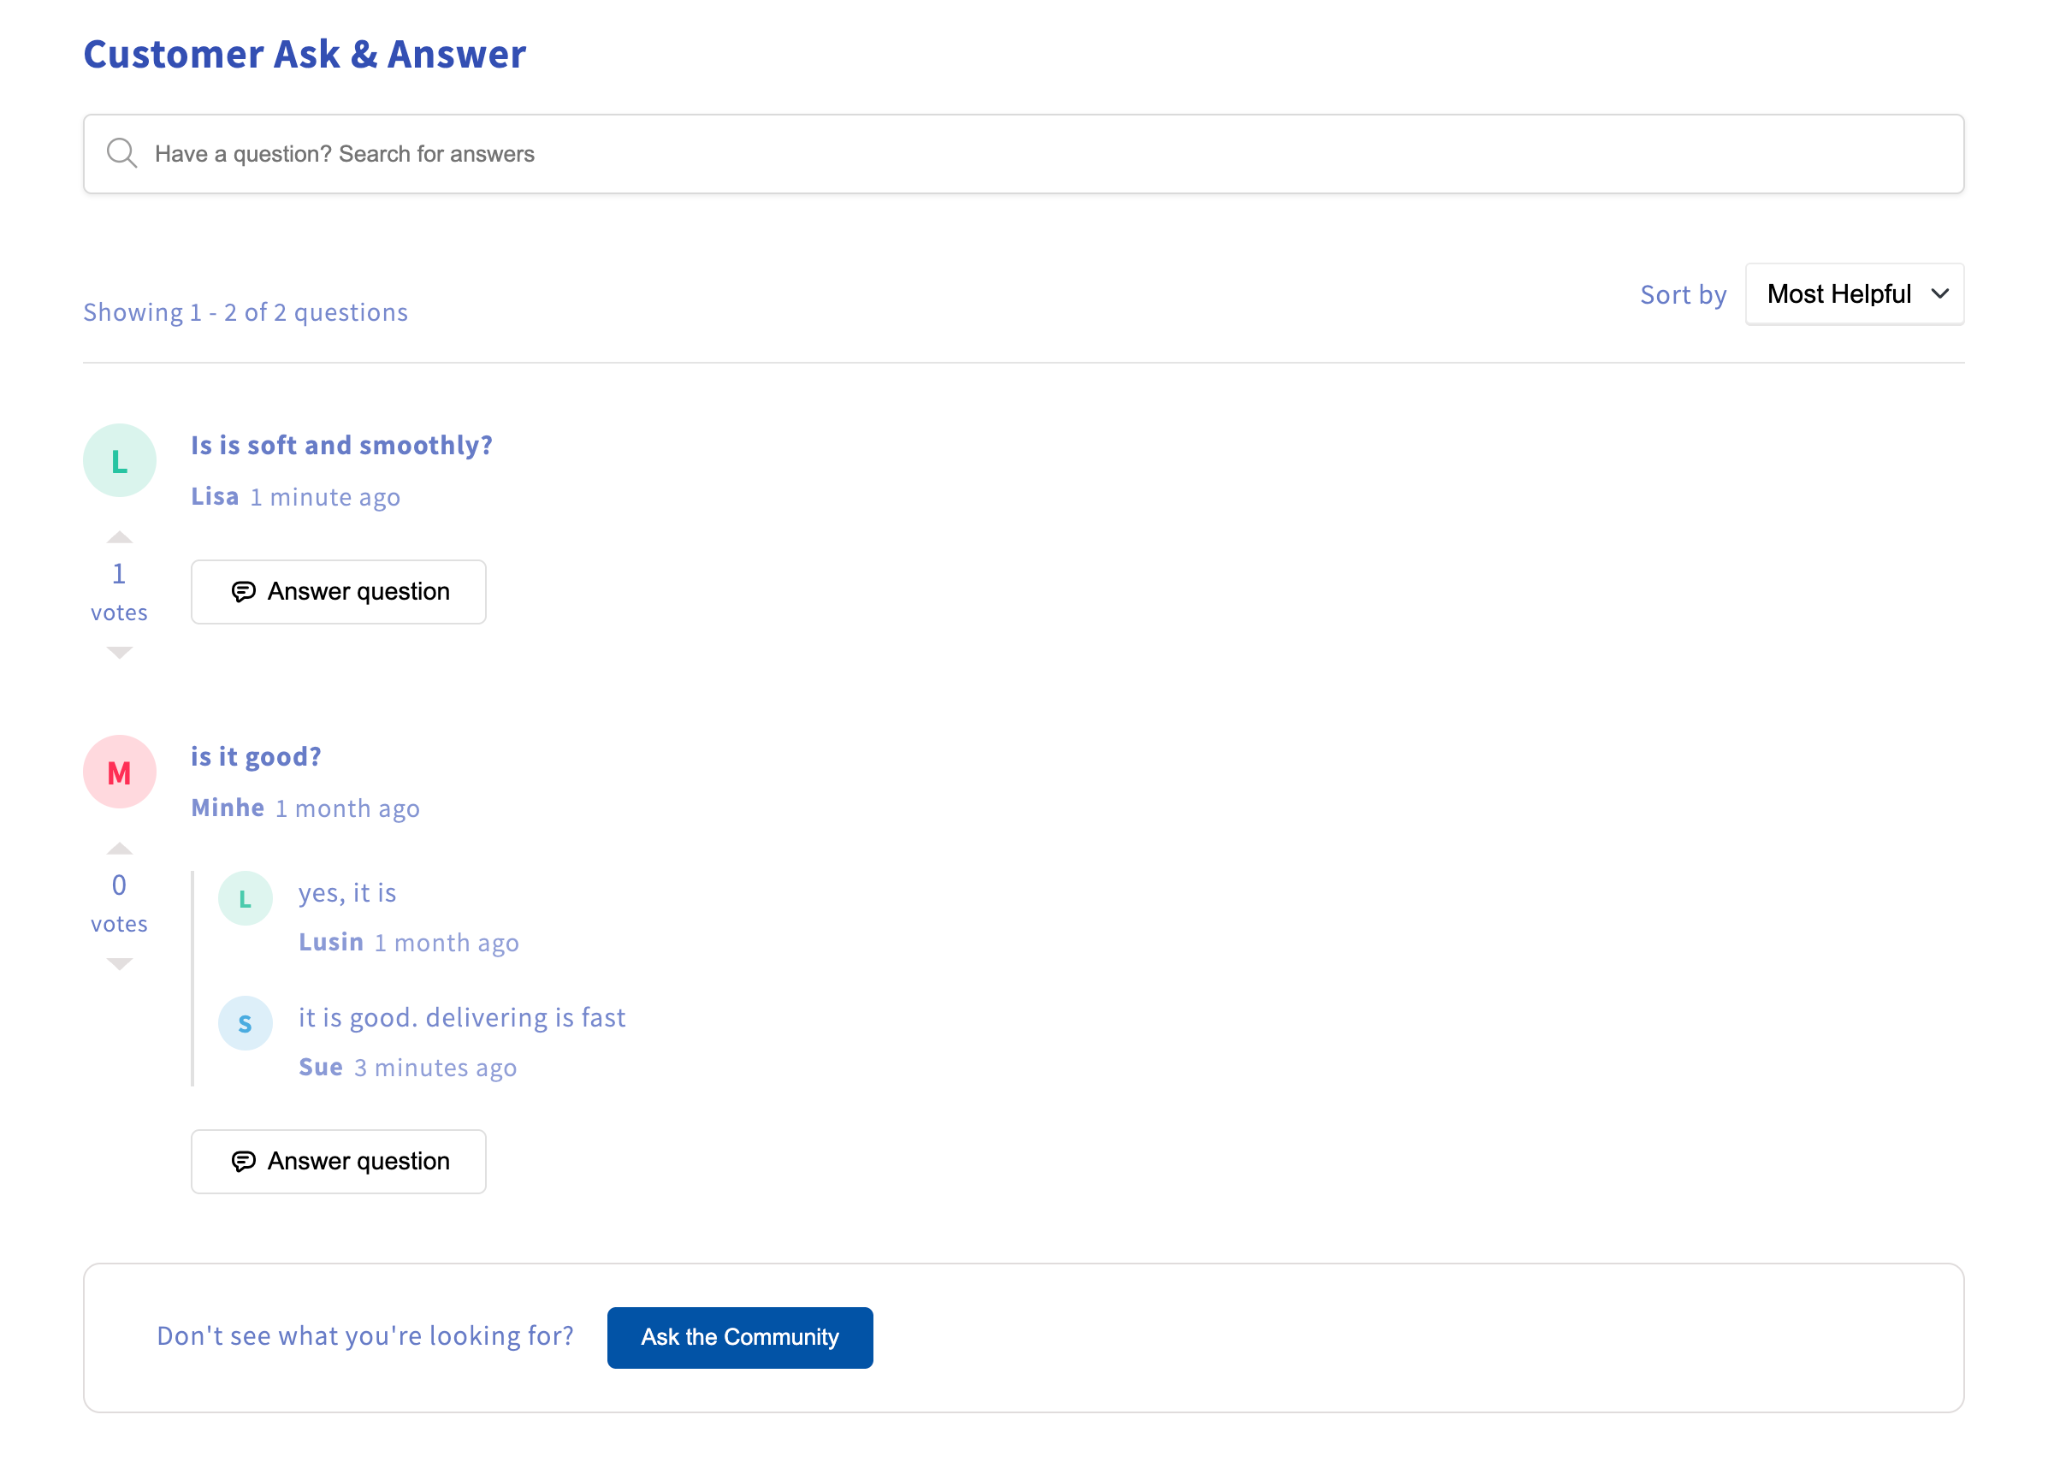2048x1458 pixels.
Task: Click the Lusin answer author name
Action: 331,942
